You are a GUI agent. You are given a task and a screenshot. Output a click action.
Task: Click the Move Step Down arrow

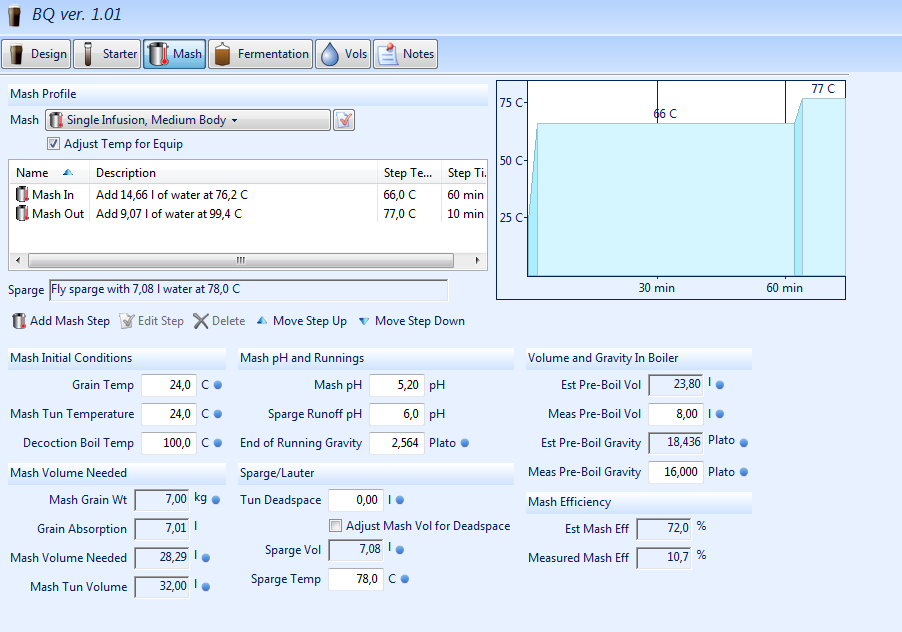(x=364, y=321)
